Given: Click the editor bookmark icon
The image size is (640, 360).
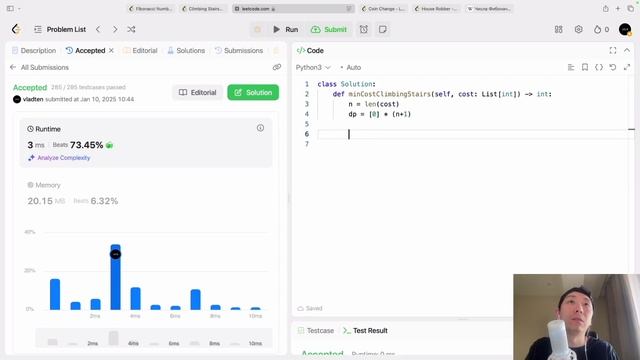Looking at the screenshot, I should pos(585,67).
